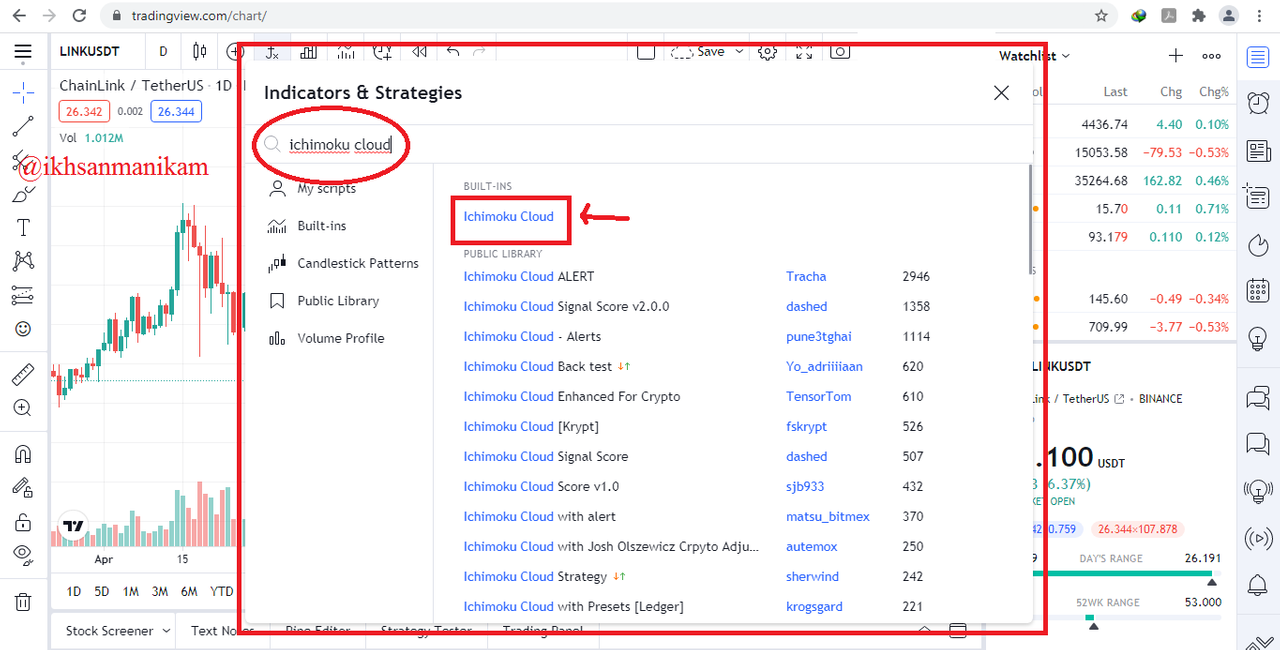Screen dimensions: 1280x650
Task: Select the zoom in magnifier tool
Action: tap(23, 408)
